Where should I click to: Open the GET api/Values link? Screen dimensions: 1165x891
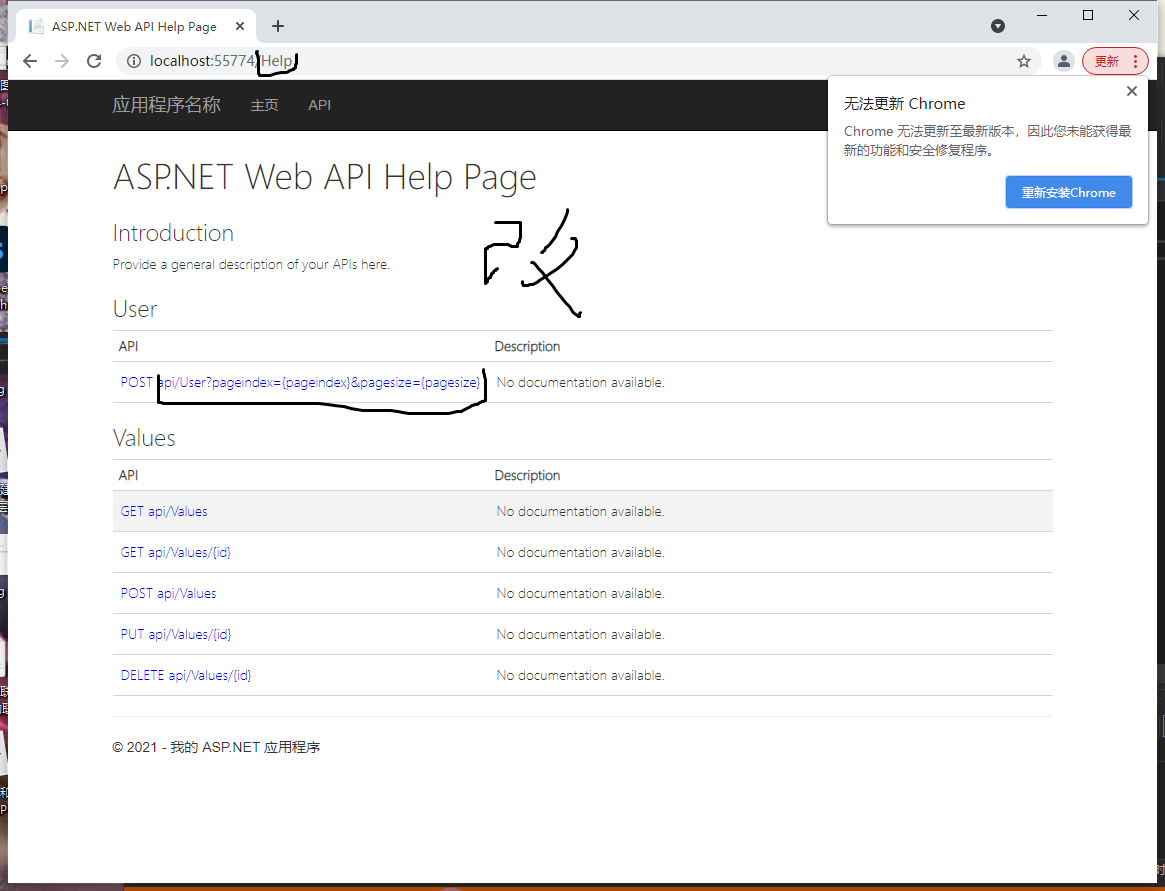click(x=164, y=511)
